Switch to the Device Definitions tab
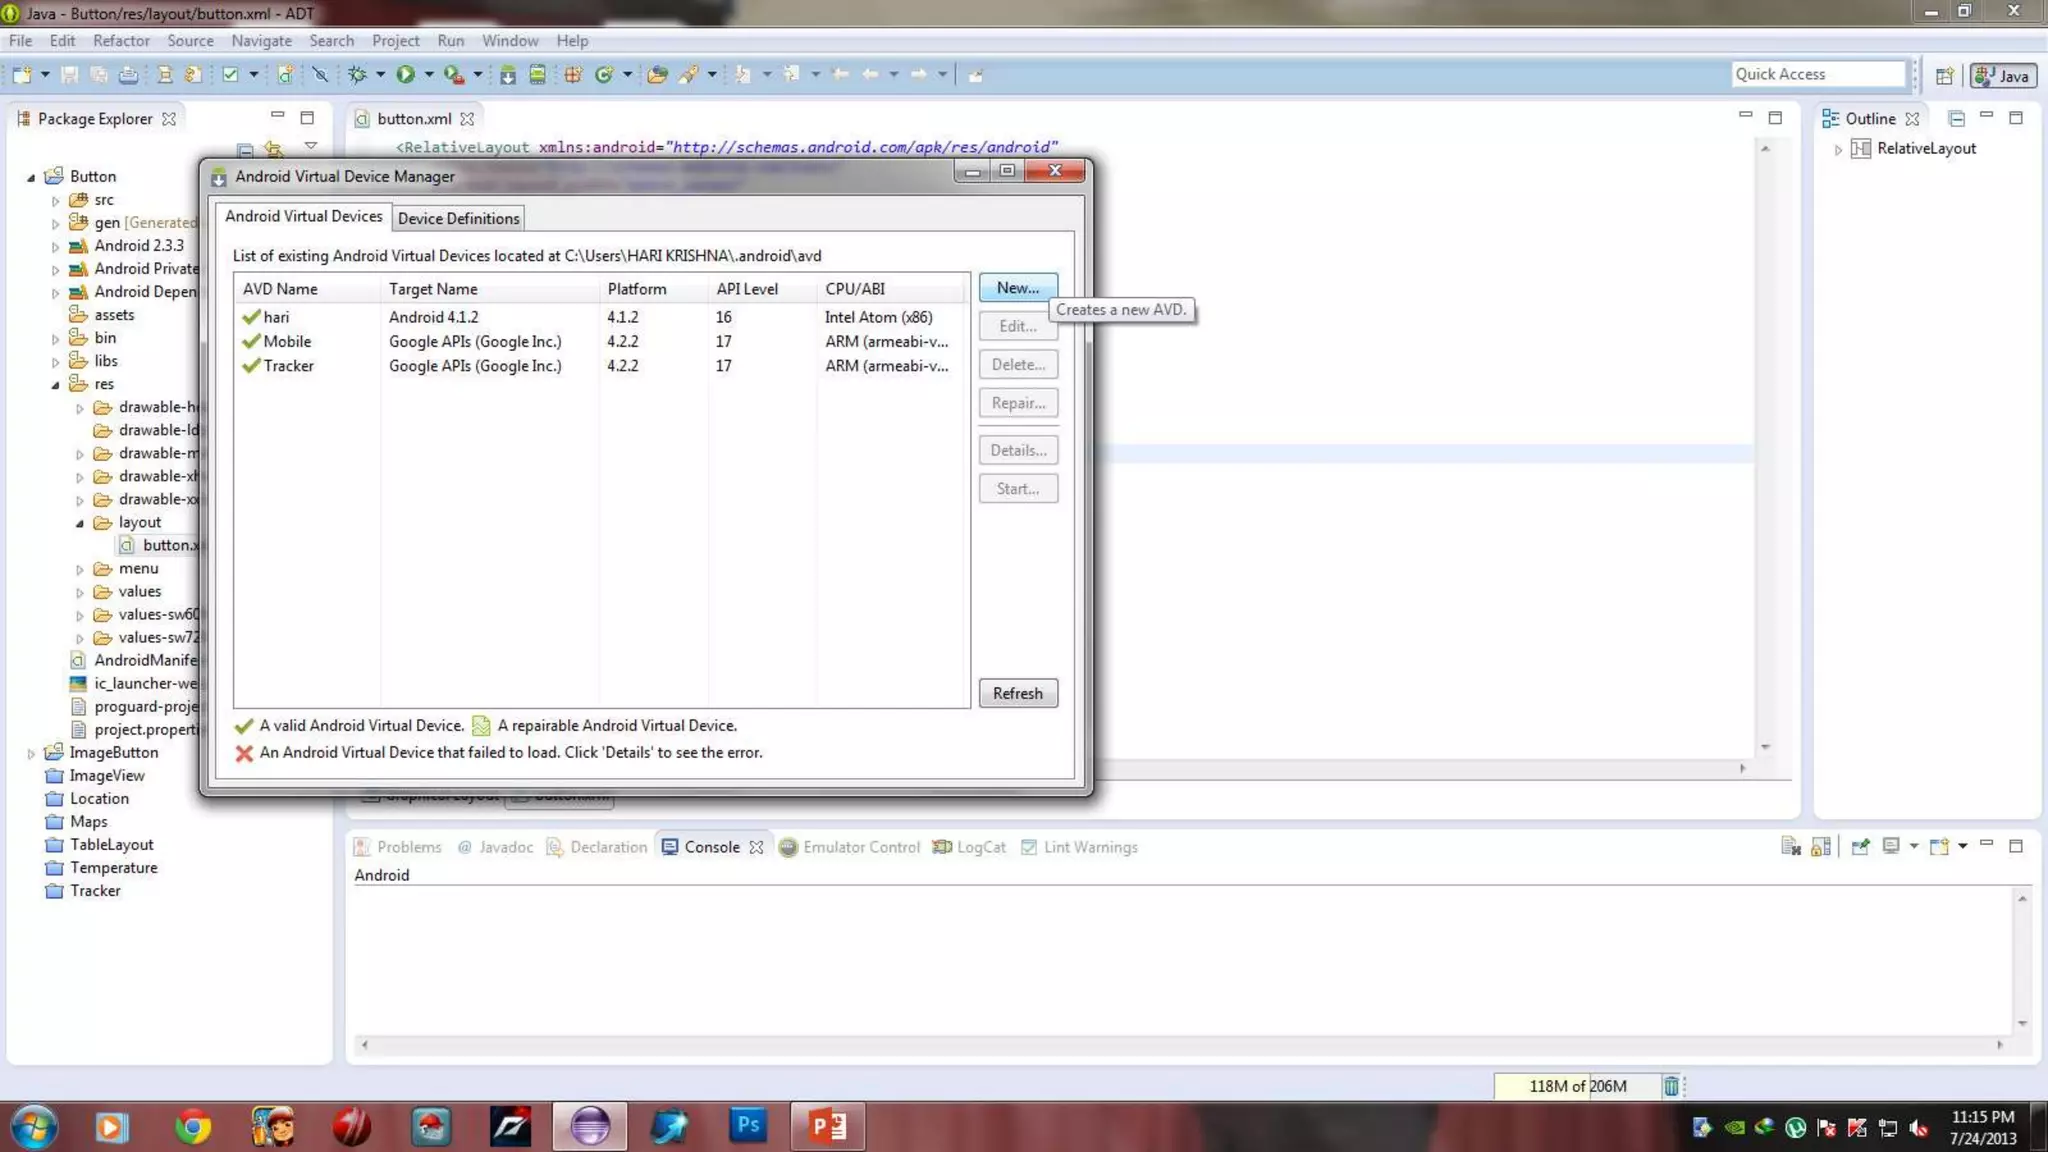This screenshot has width=2048, height=1152. (459, 218)
